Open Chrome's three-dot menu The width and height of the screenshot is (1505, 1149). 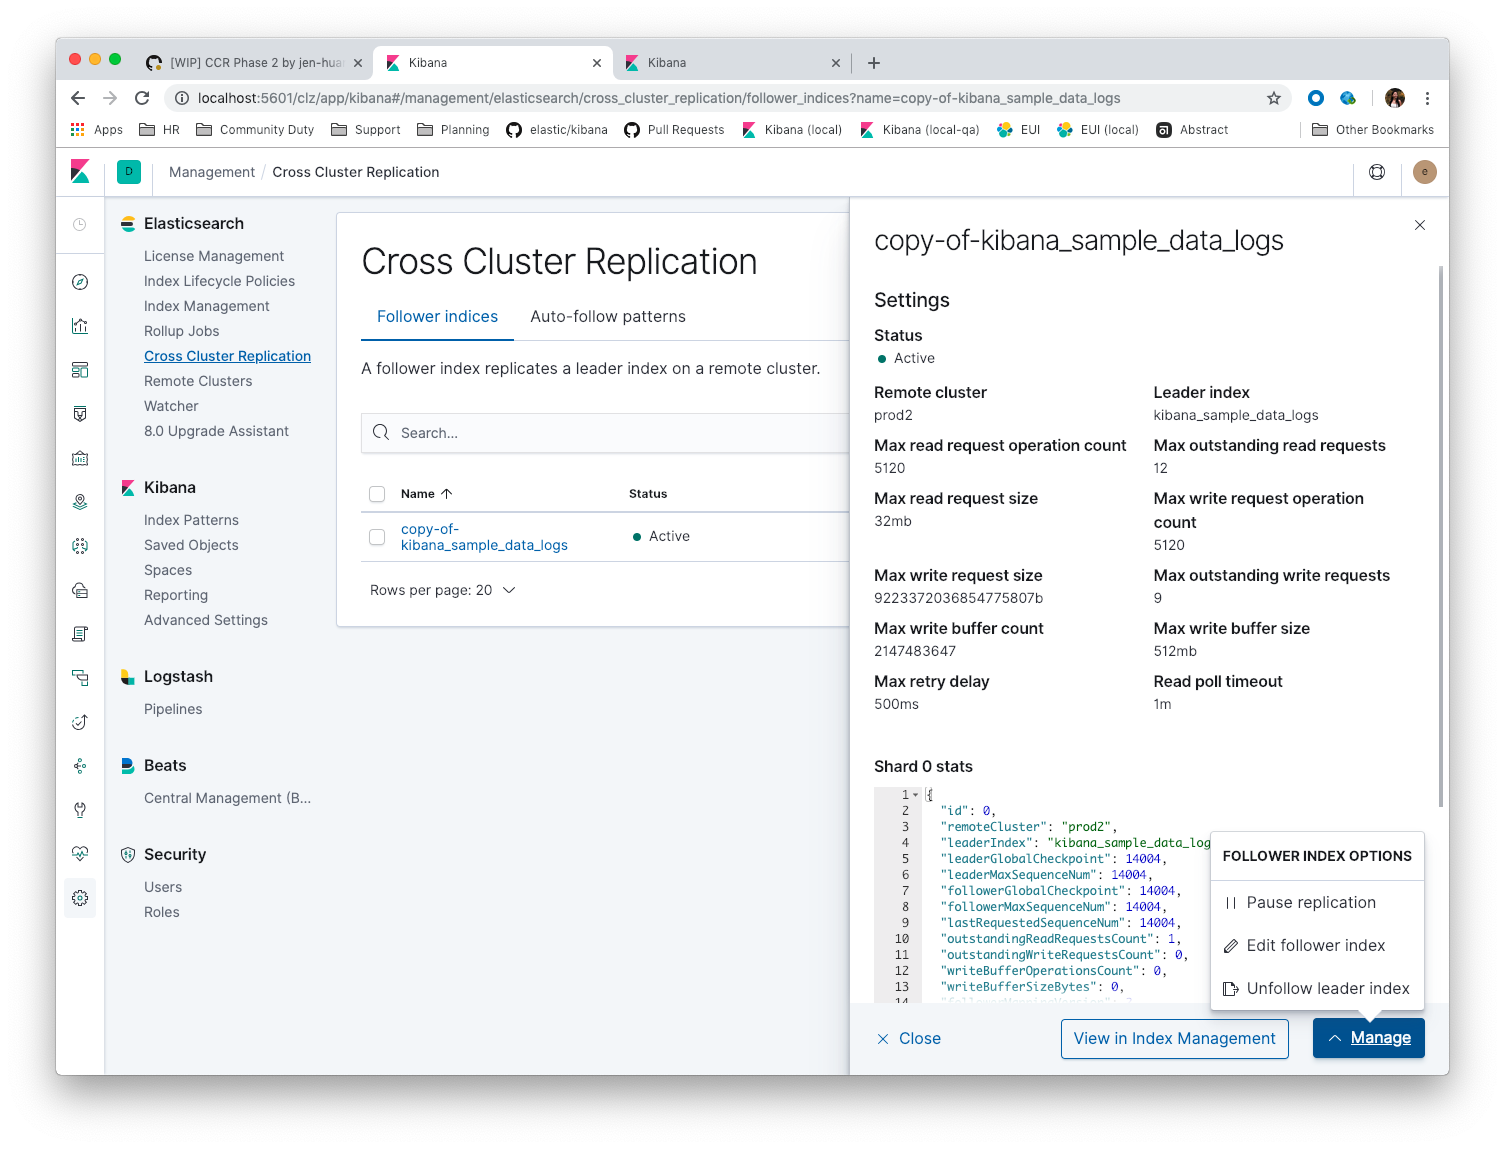click(1428, 98)
